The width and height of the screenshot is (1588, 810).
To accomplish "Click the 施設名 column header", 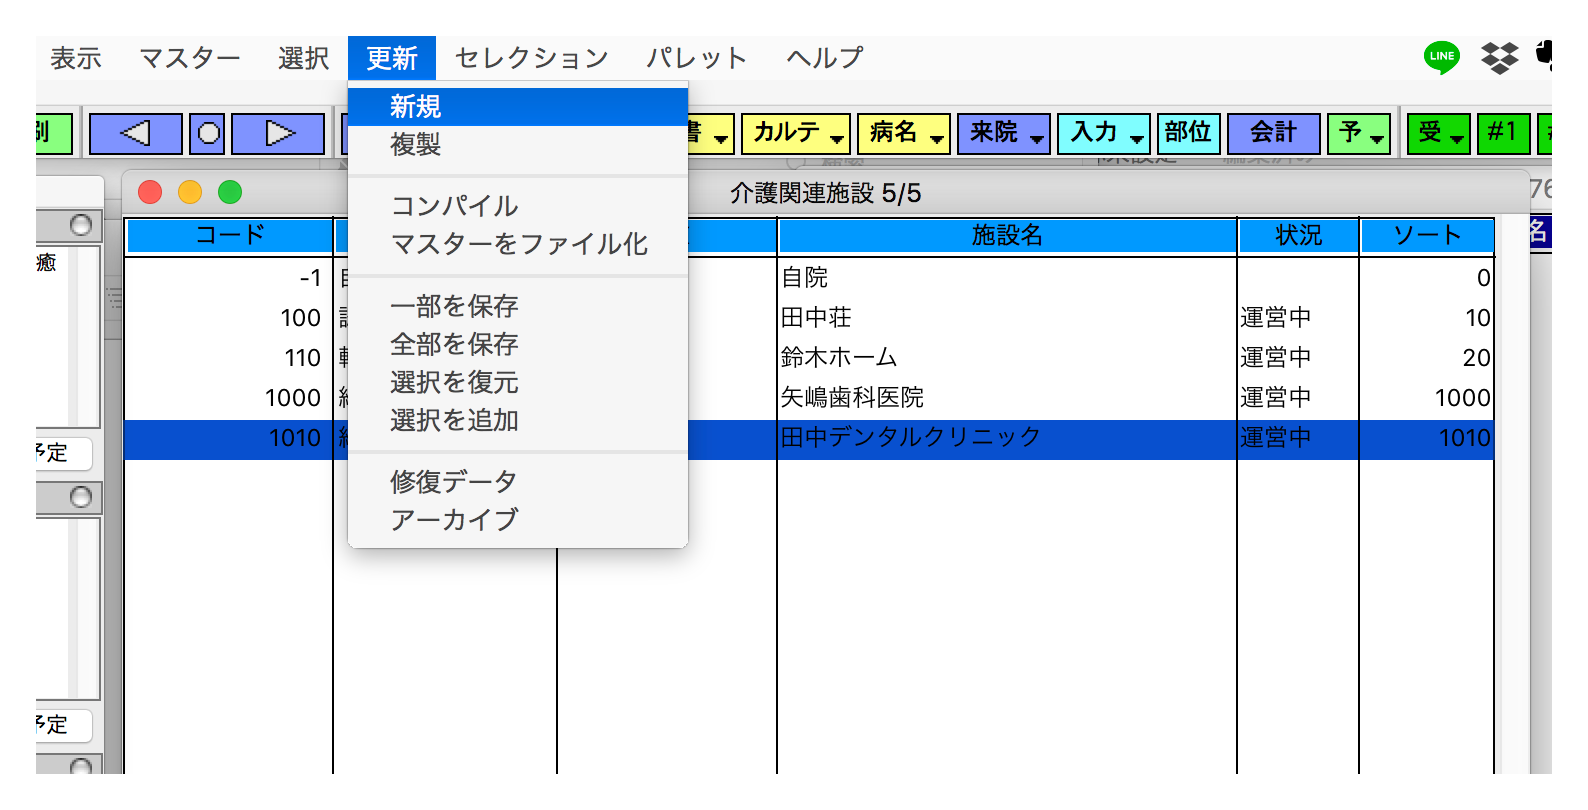I will pos(1006,236).
